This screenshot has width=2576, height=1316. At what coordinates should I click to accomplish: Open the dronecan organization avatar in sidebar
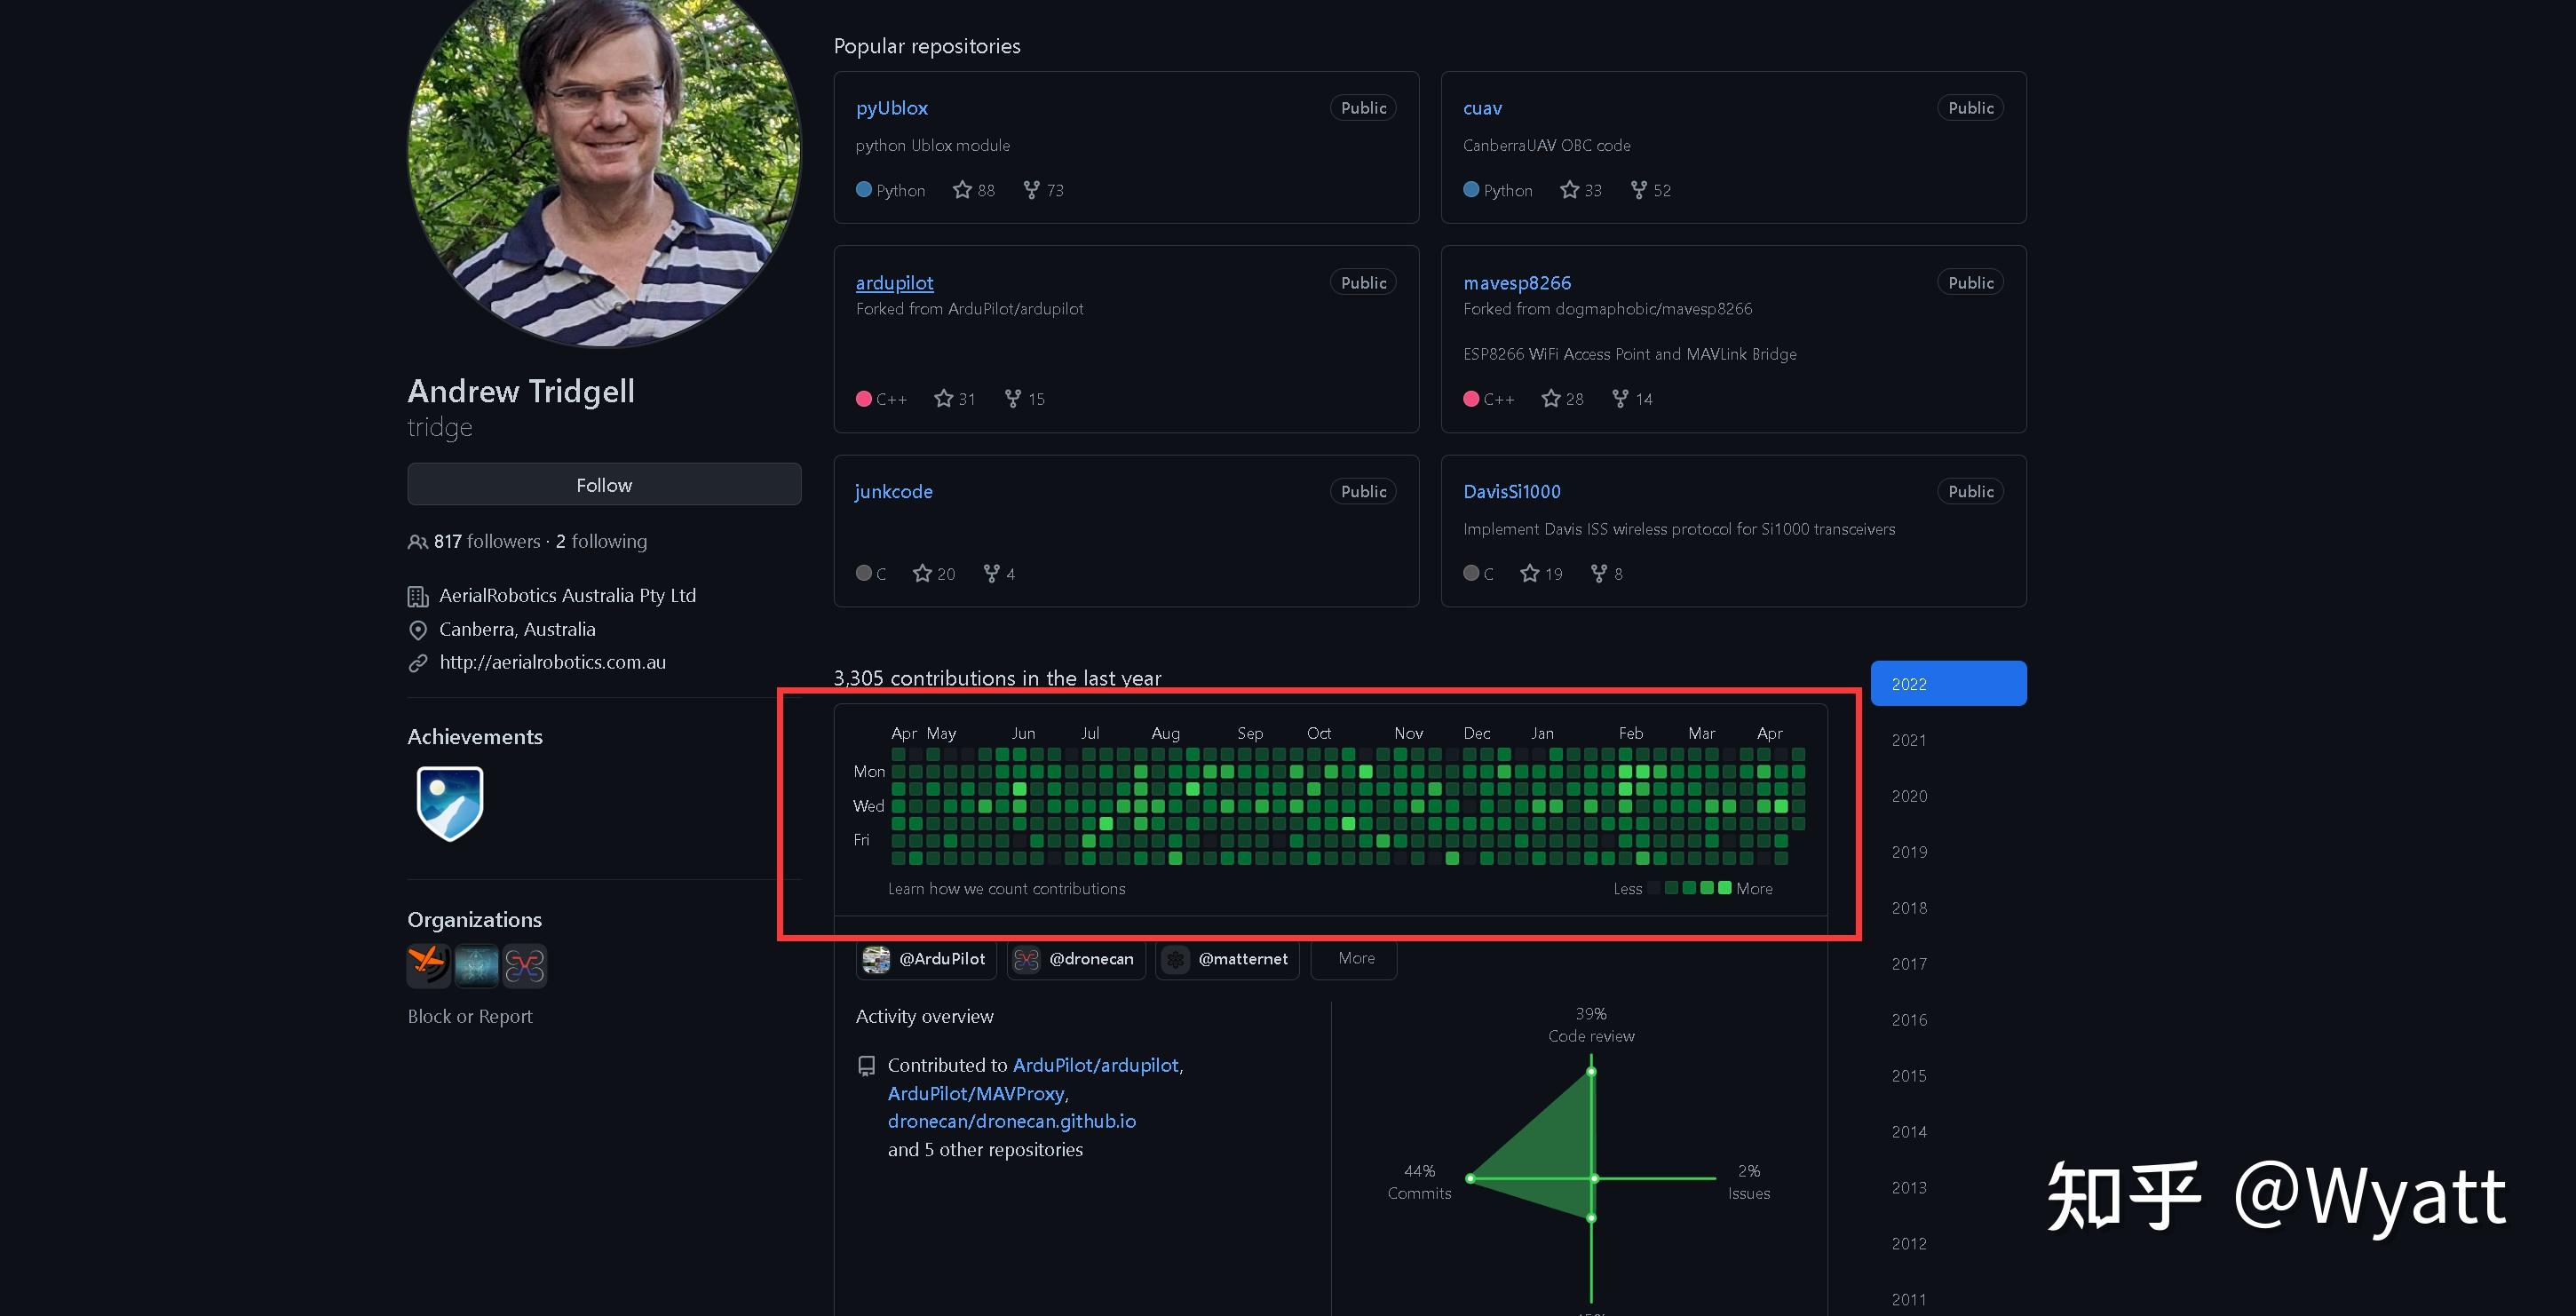pos(525,965)
